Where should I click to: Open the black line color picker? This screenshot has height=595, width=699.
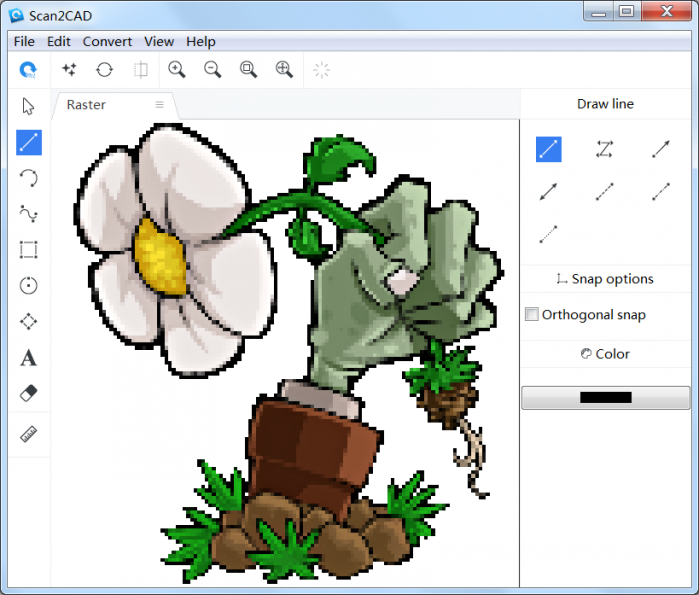[605, 397]
